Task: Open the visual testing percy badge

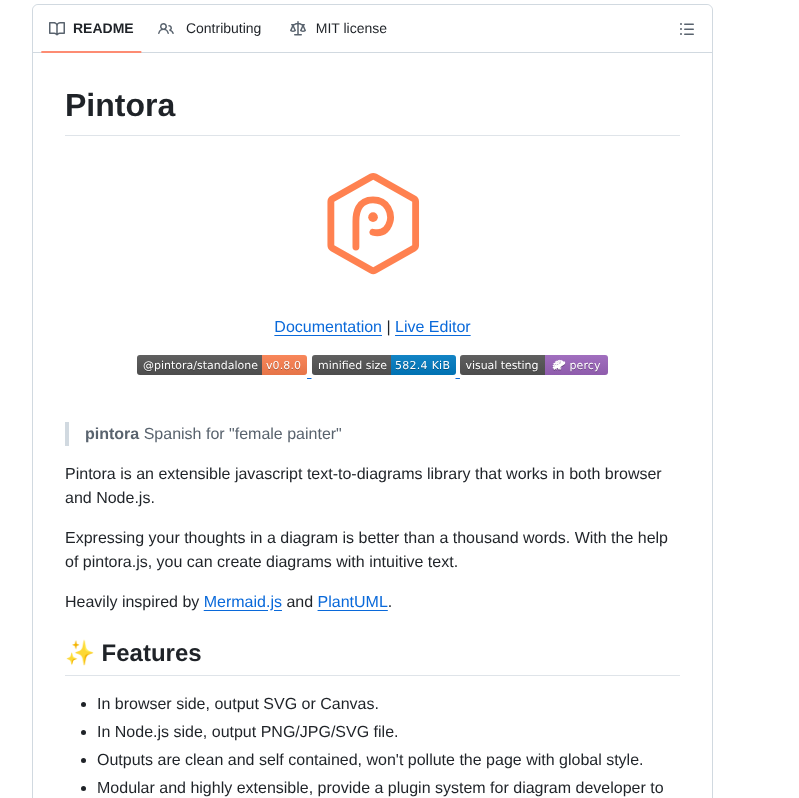Action: [534, 365]
